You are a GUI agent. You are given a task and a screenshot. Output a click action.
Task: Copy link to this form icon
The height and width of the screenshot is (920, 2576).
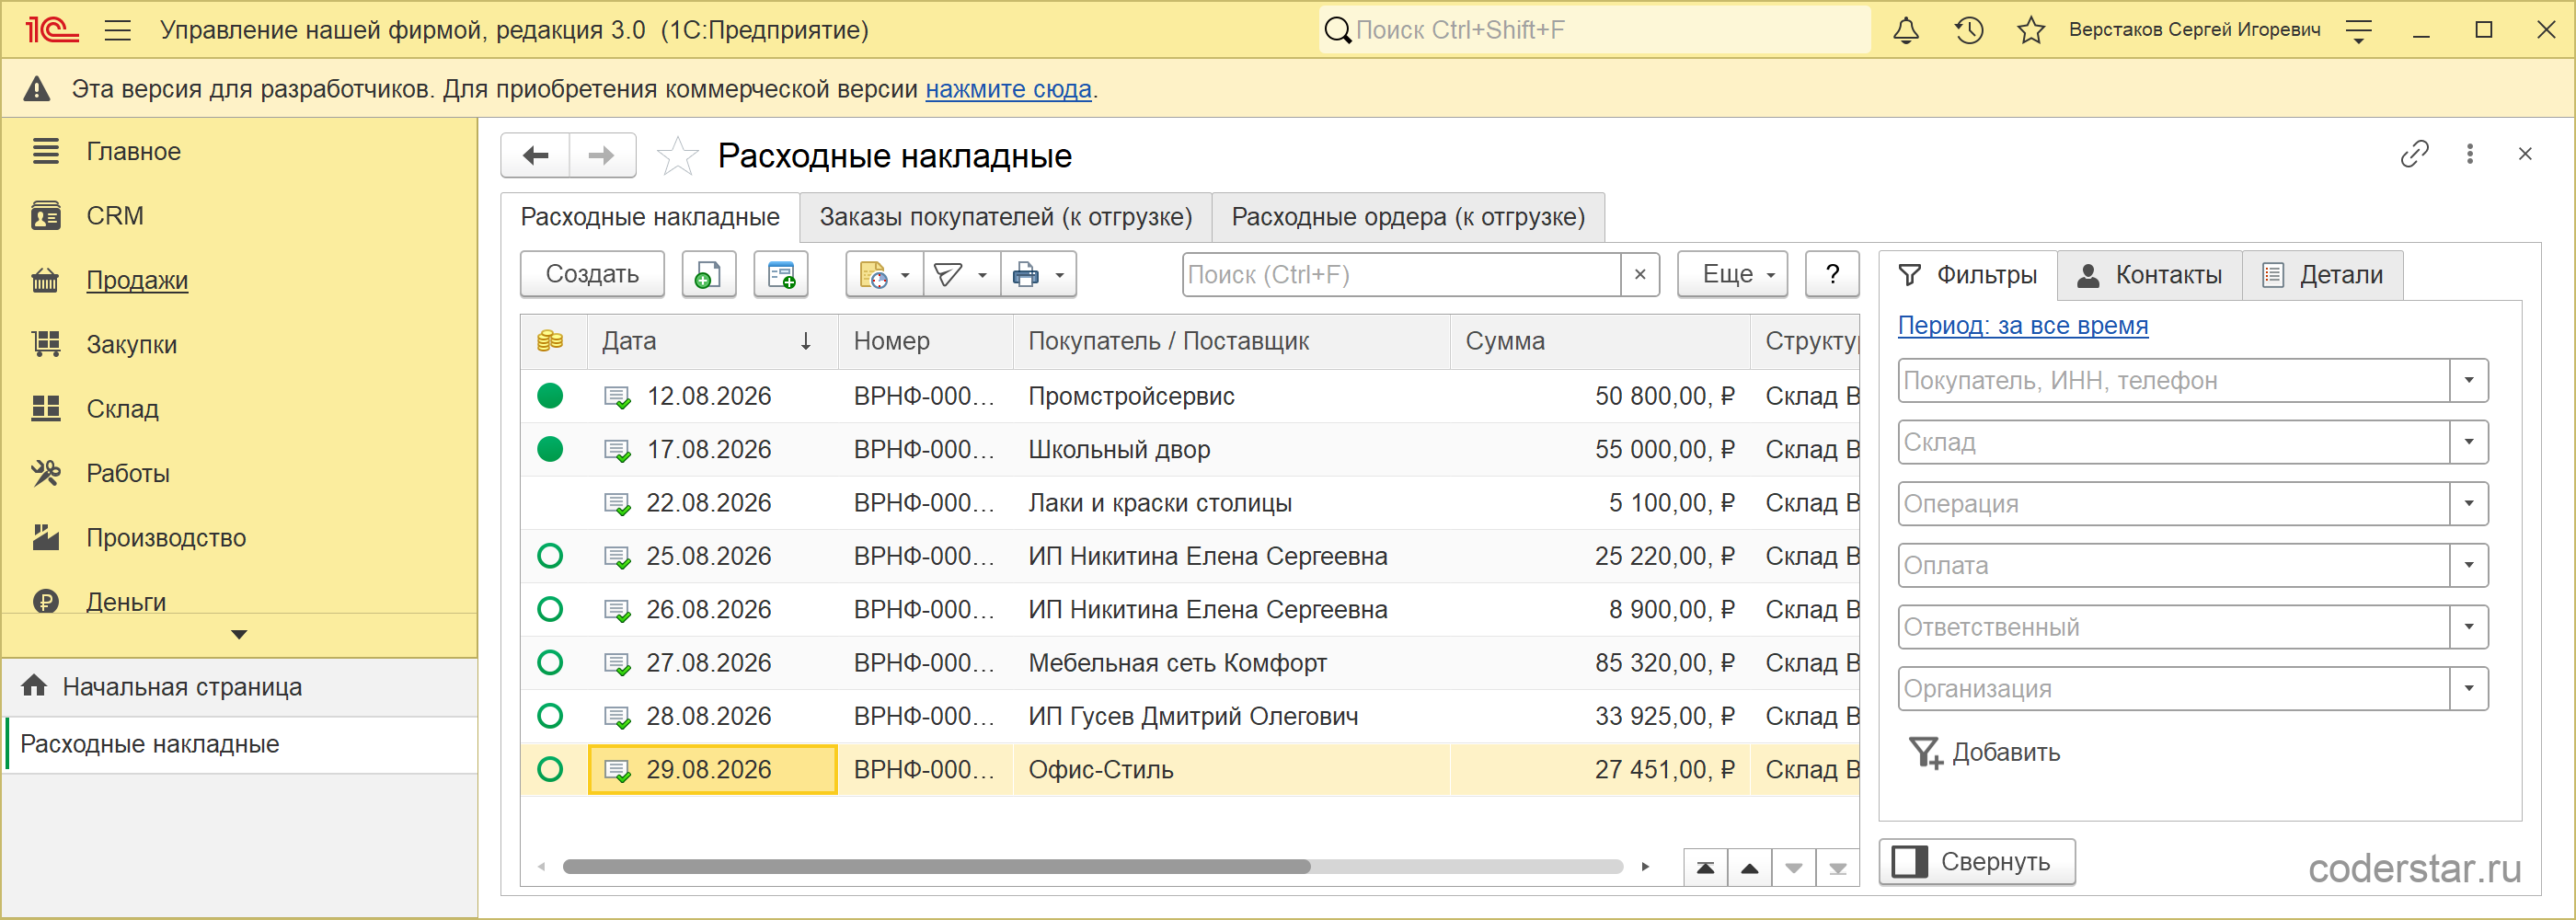pos(2415,154)
